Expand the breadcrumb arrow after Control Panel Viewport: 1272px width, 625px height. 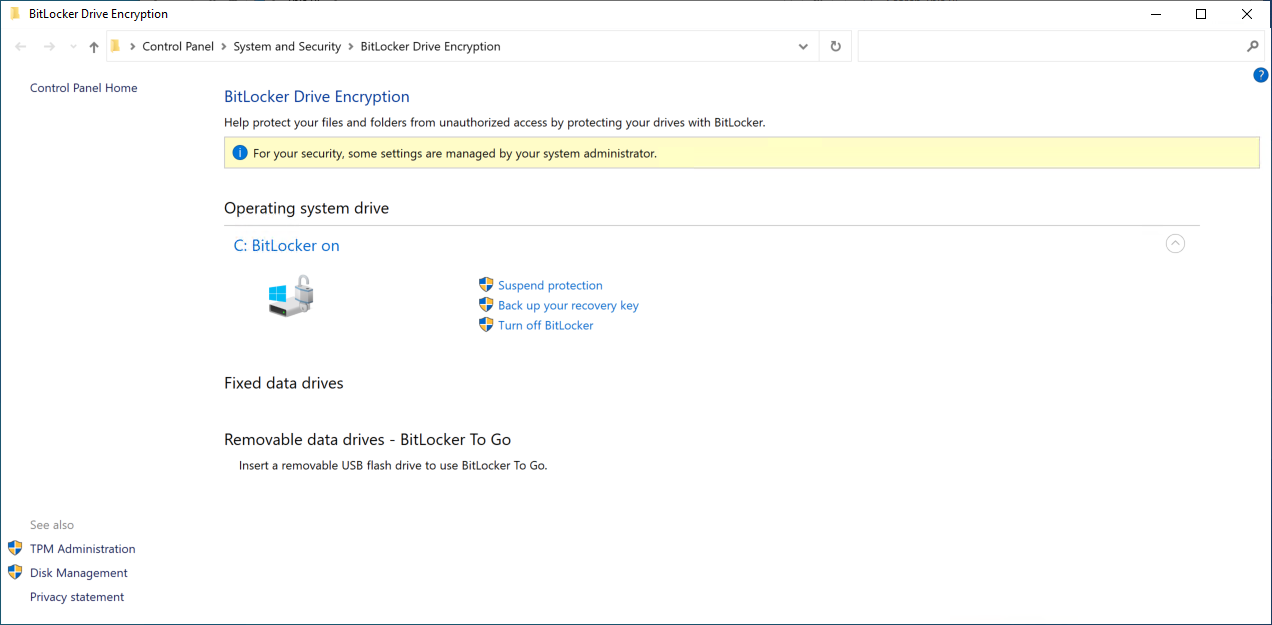(222, 46)
